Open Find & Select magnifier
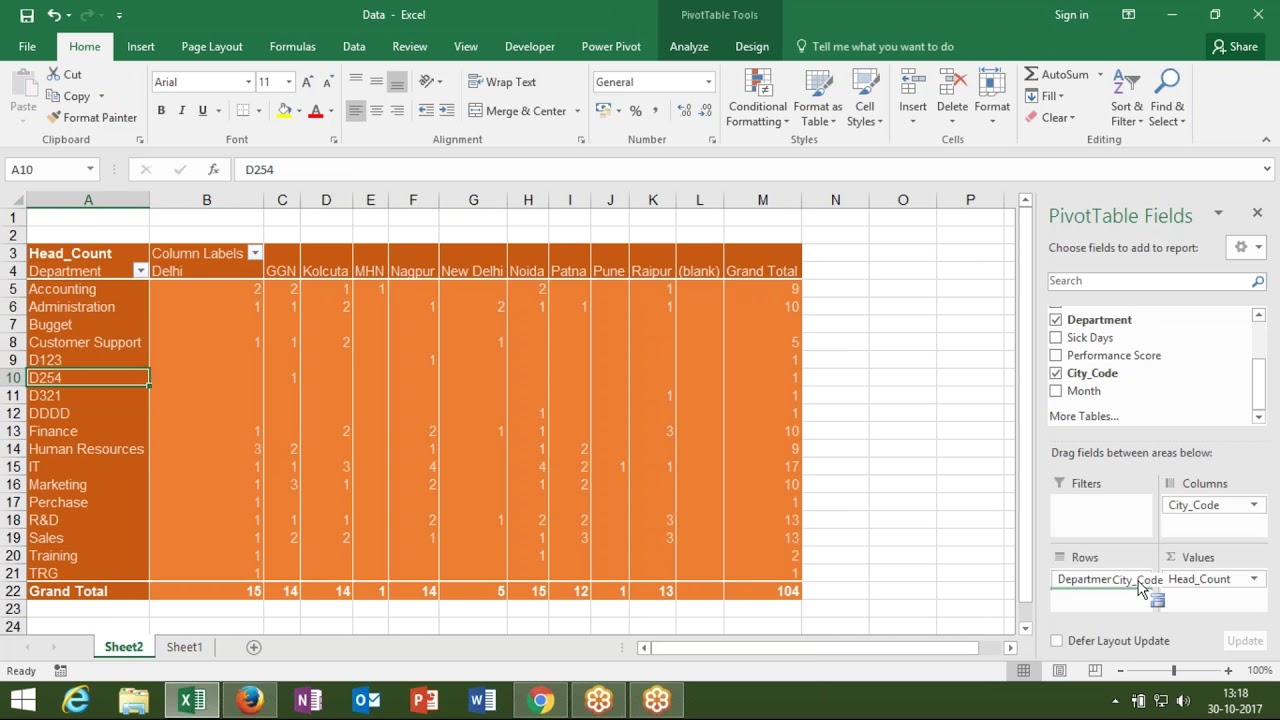The width and height of the screenshot is (1280, 720). pyautogui.click(x=1167, y=99)
